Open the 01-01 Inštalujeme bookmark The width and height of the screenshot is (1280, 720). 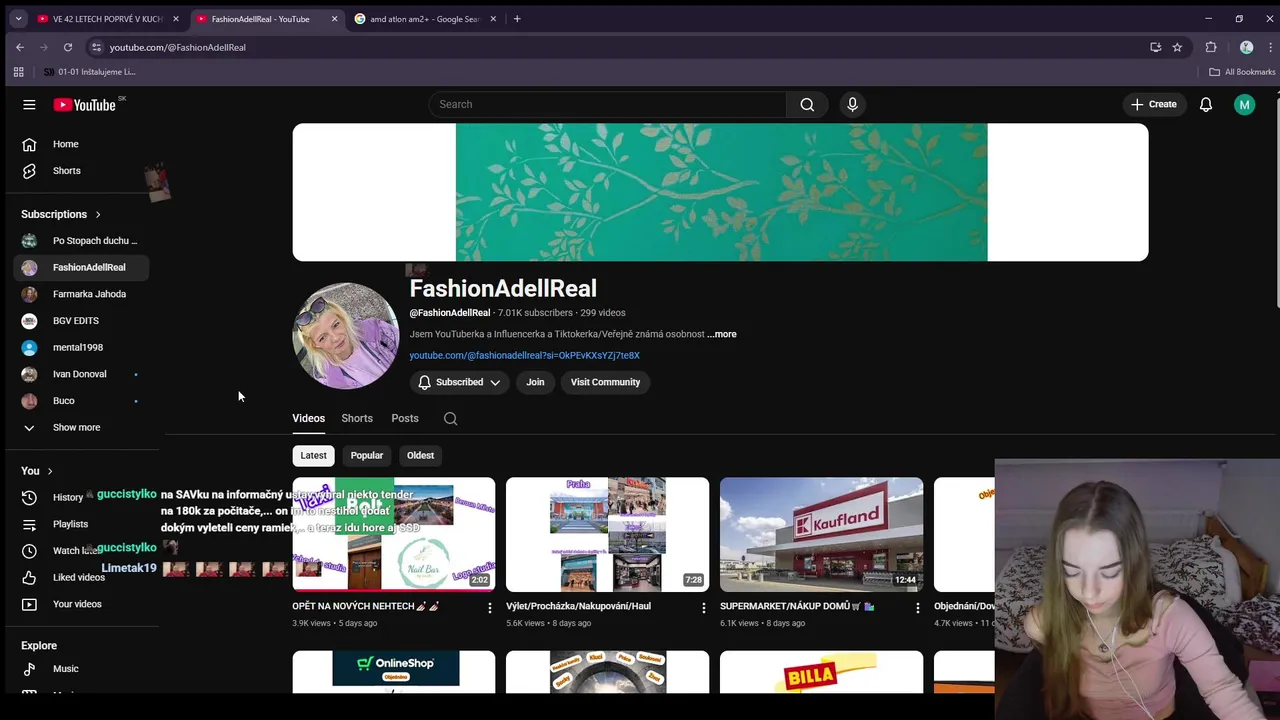[89, 72]
